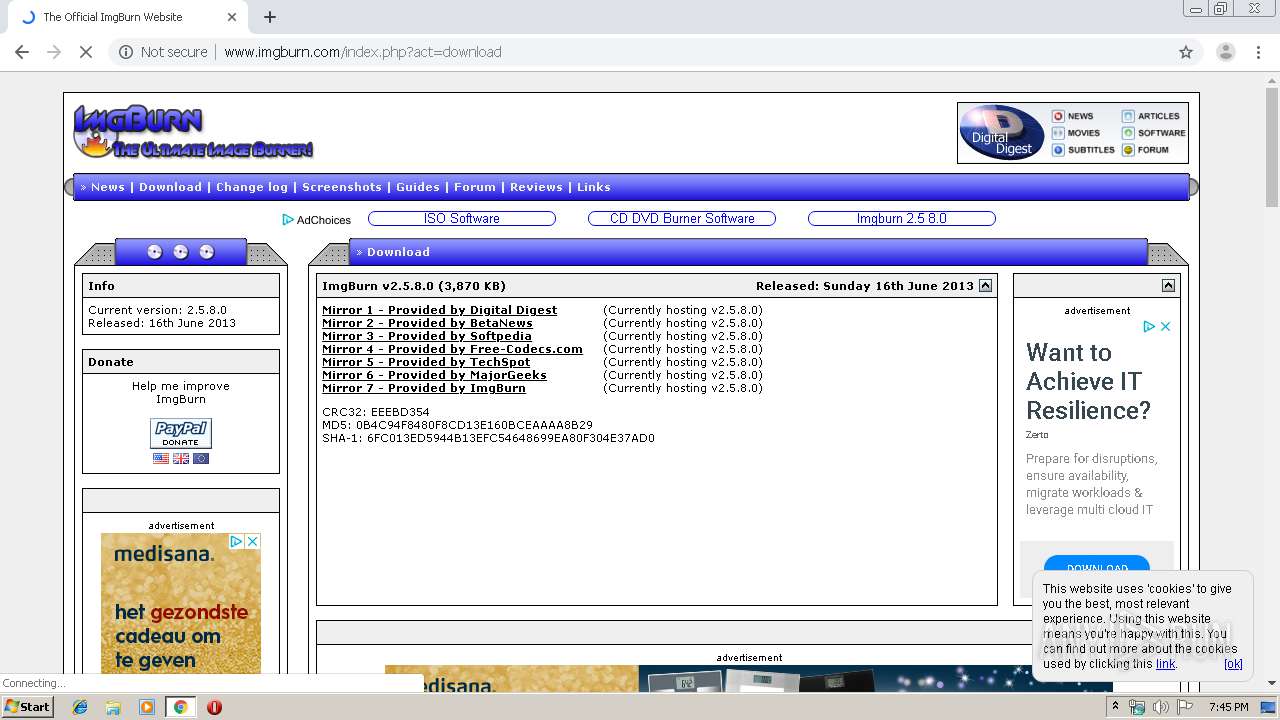Download from Mirror 6 MajorGeeks
The image size is (1280, 720).
click(x=435, y=375)
